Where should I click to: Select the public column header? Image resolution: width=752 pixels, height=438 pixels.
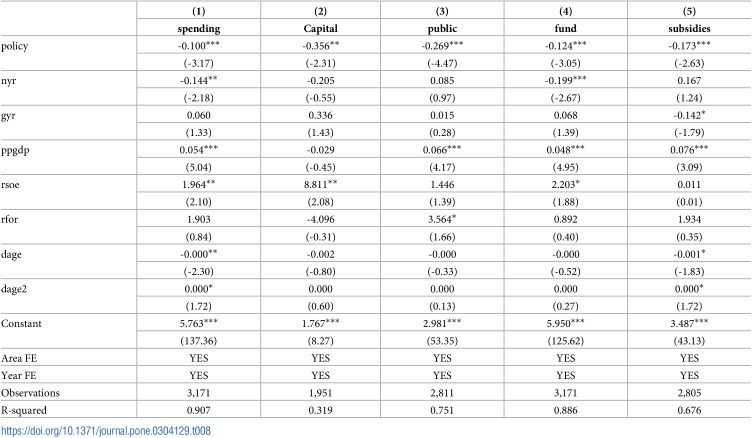(442, 29)
